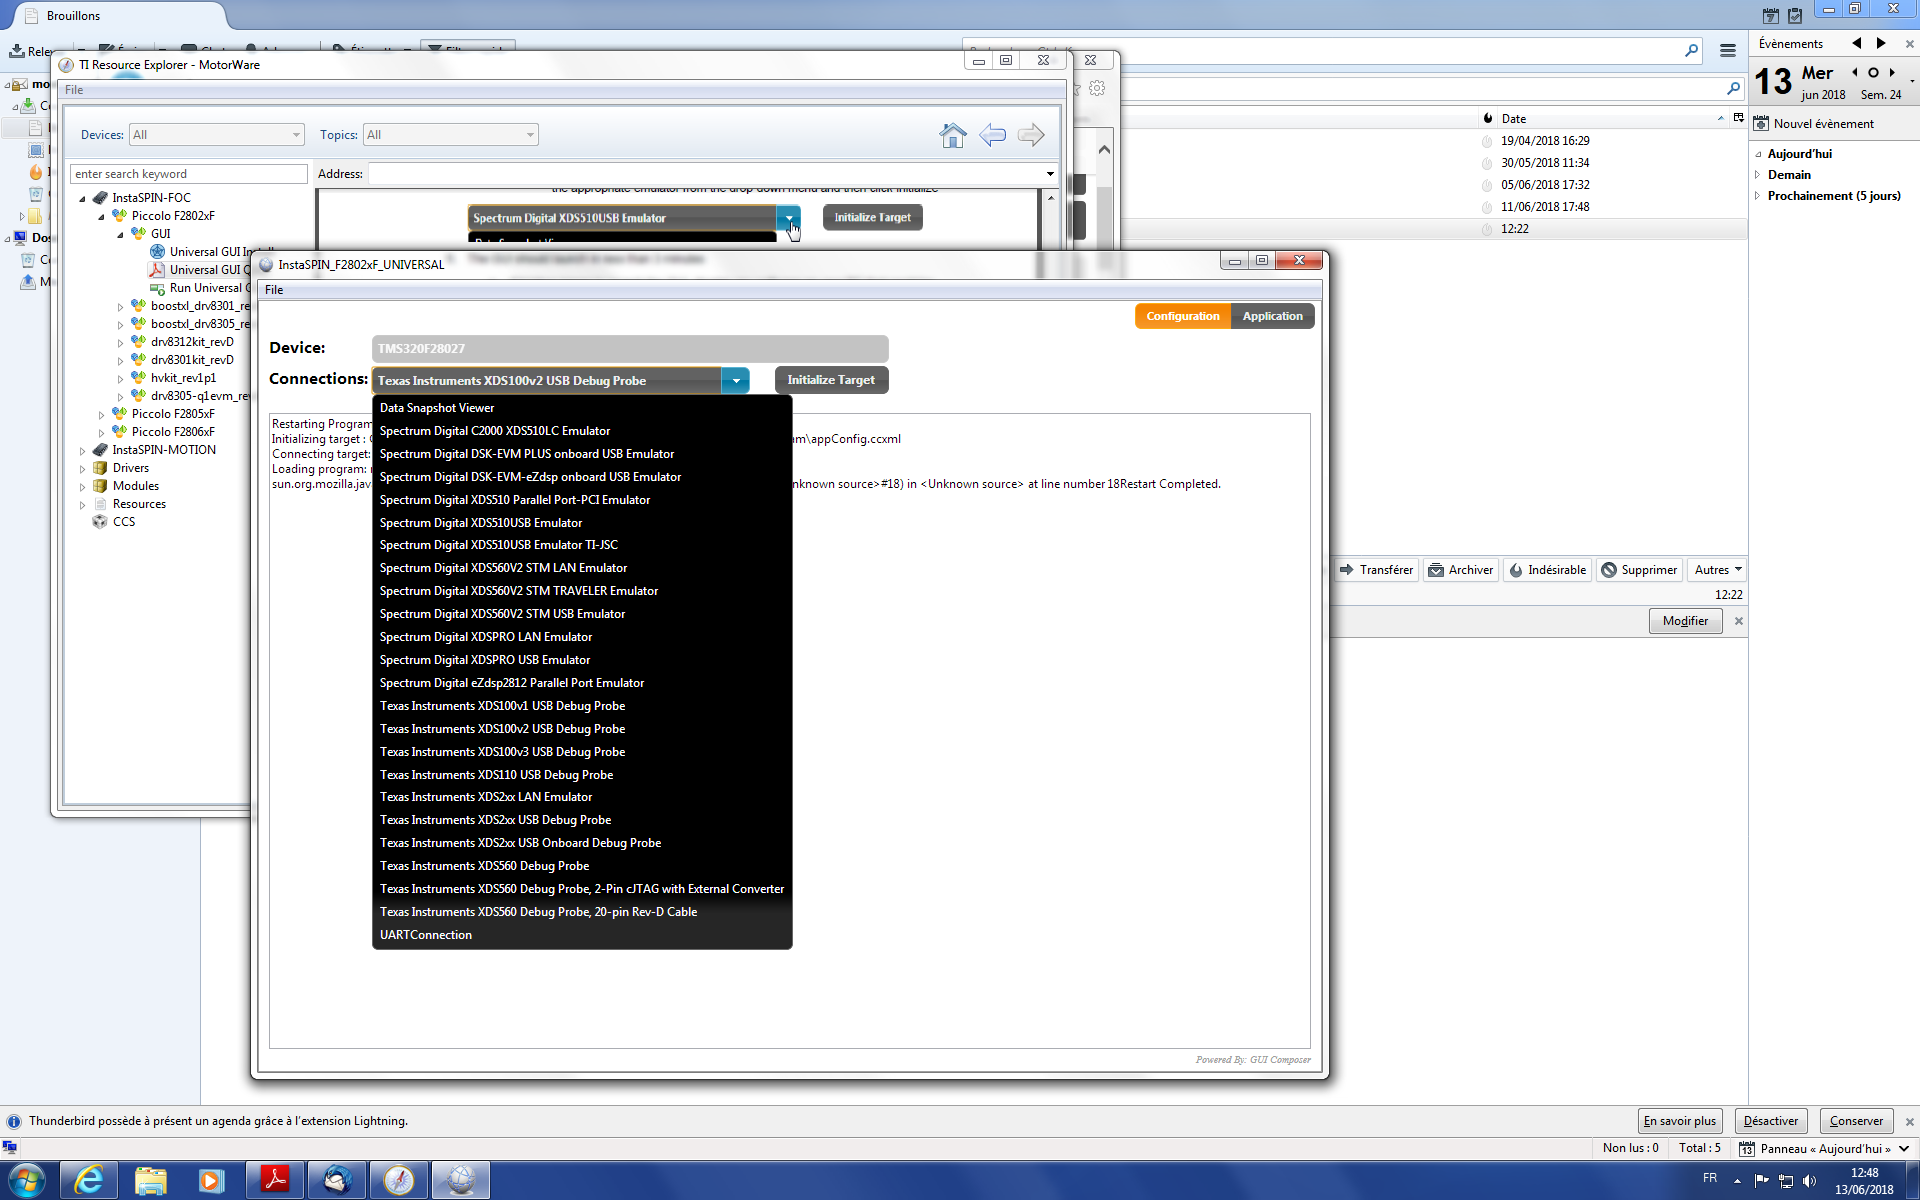Screen dimensions: 1920x1200
Task: Expand the InstaSPIN-MOTION tree node
Action: click(x=83, y=450)
